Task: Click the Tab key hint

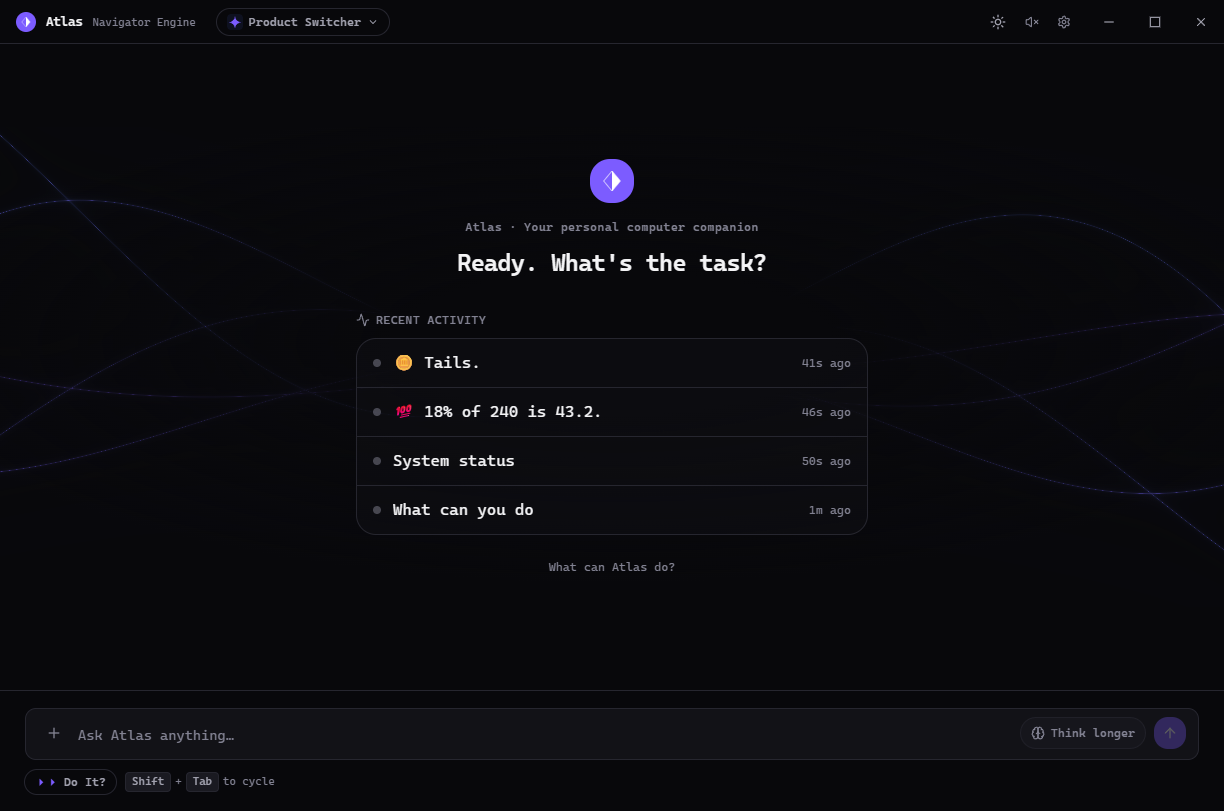Action: [202, 782]
